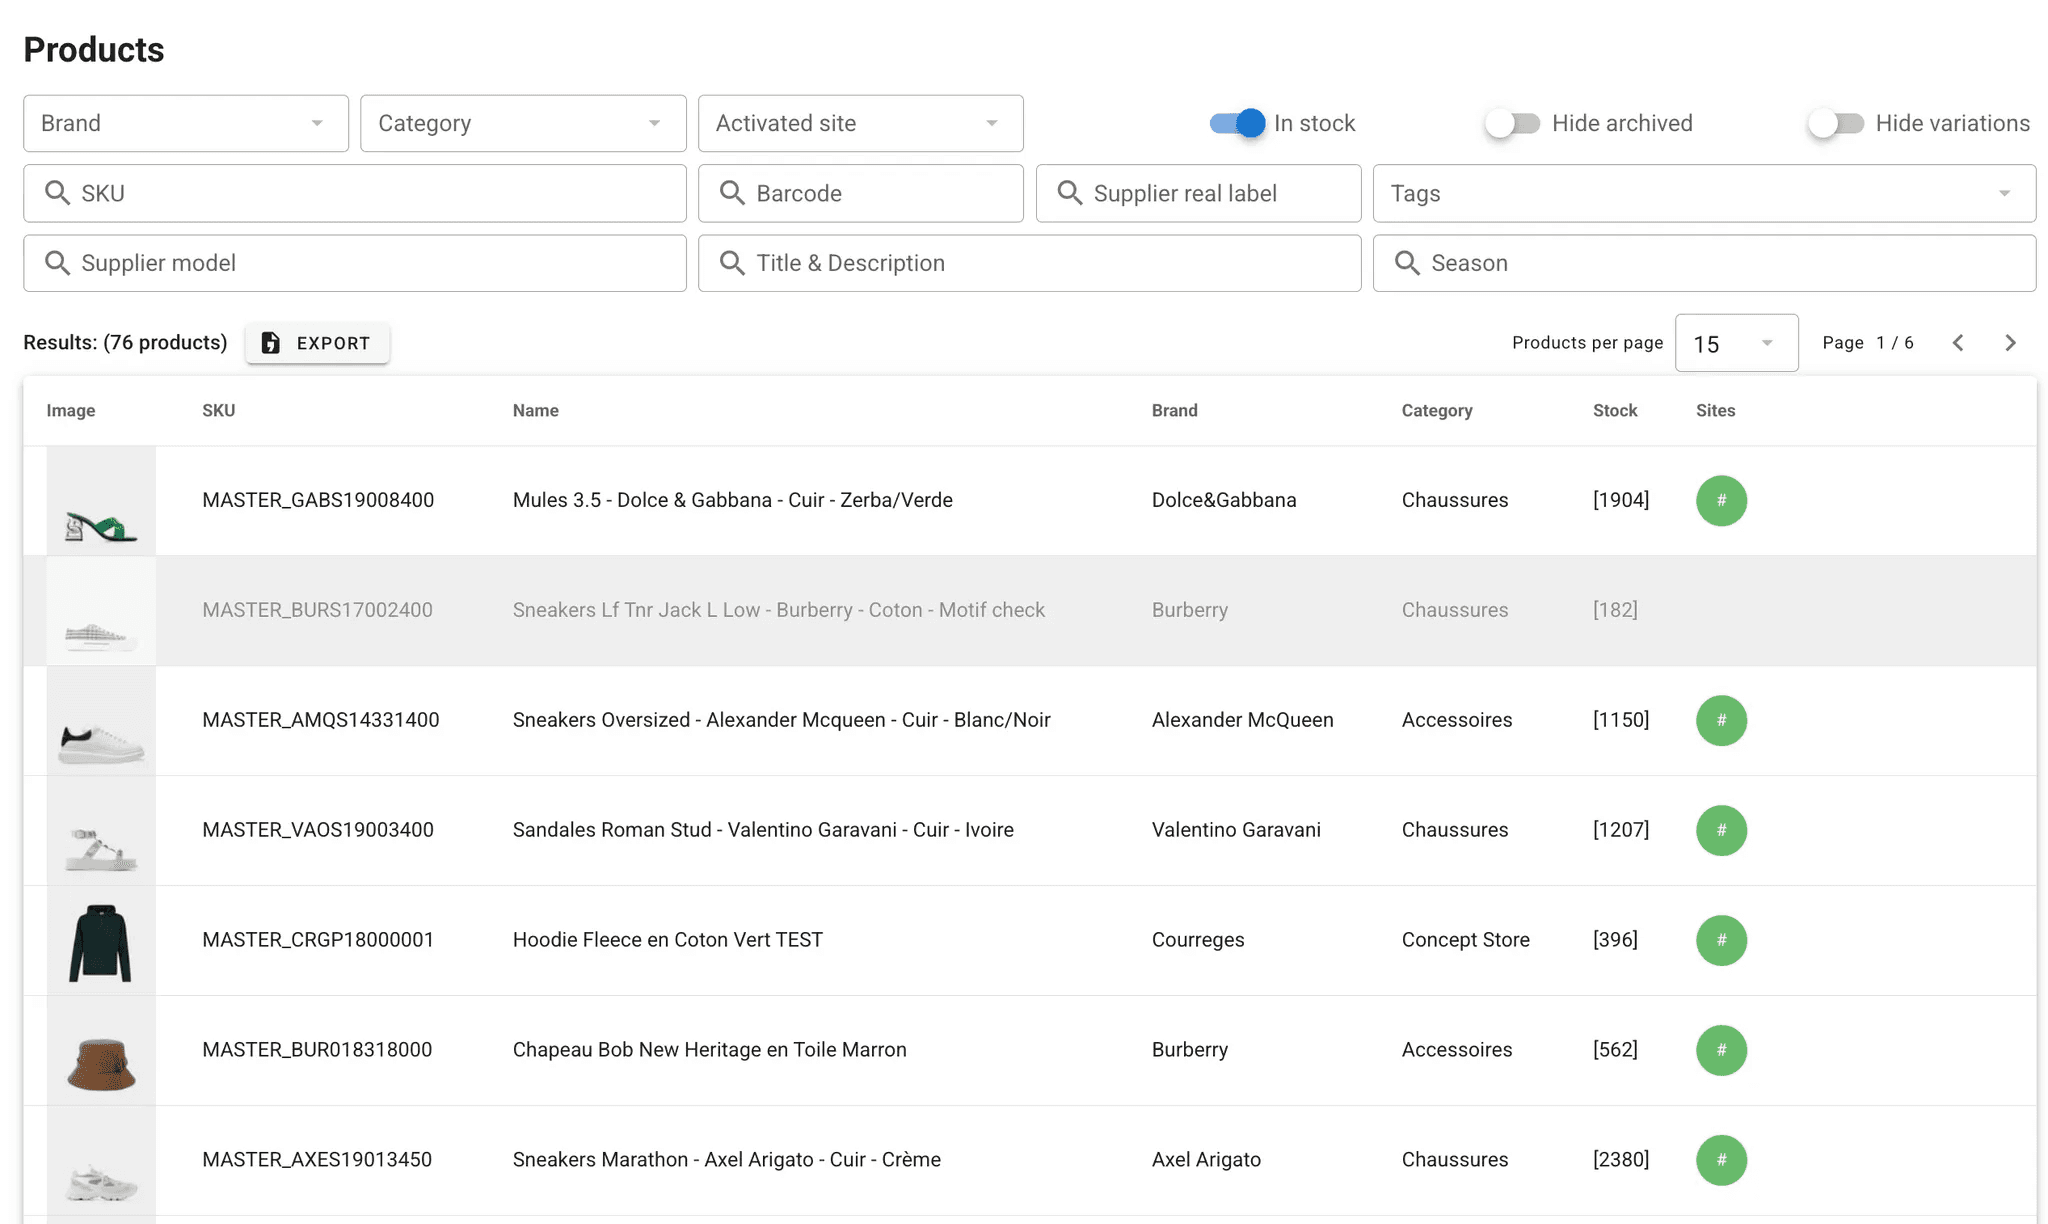Click the search icon in Title & Description

click(x=732, y=263)
